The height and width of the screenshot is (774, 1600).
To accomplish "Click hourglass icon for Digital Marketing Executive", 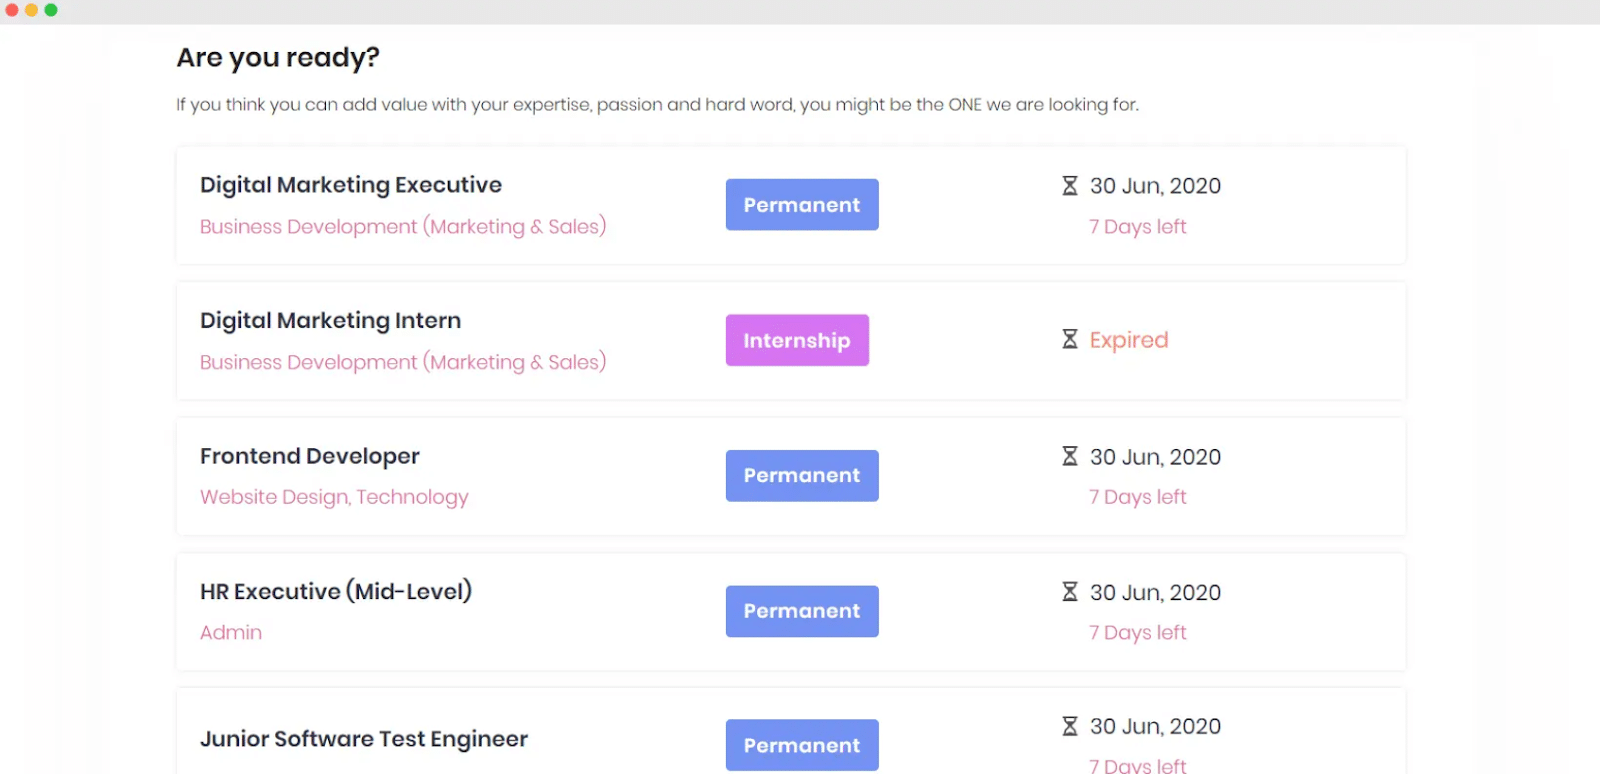I will (x=1069, y=186).
